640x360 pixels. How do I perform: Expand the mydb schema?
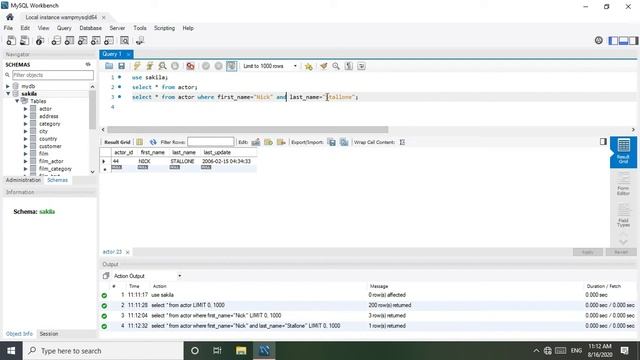click(8, 86)
